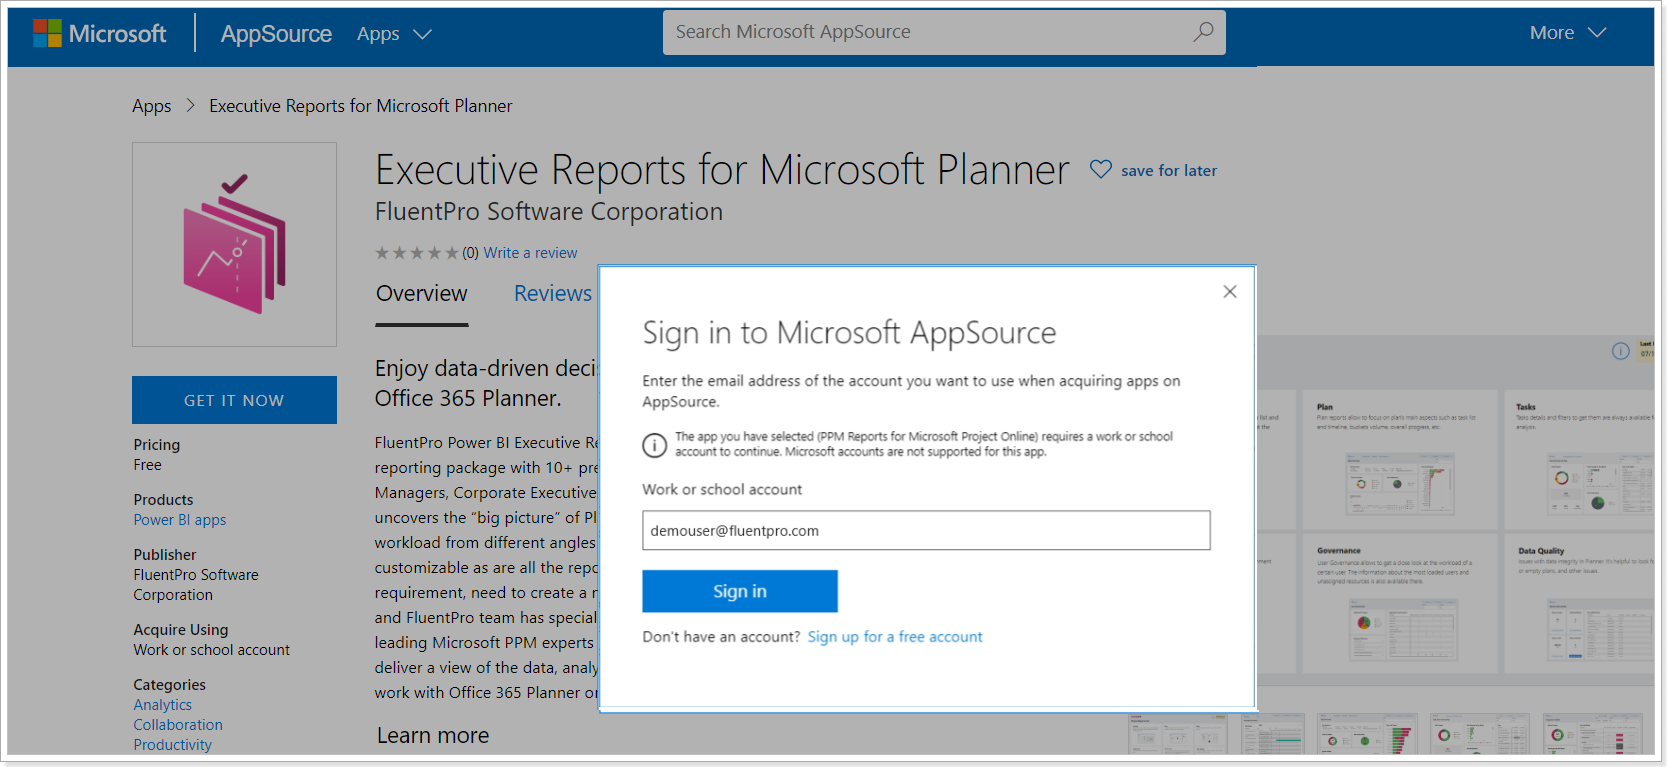Click the info icon in sign-in dialog
1667x767 pixels.
tap(654, 445)
